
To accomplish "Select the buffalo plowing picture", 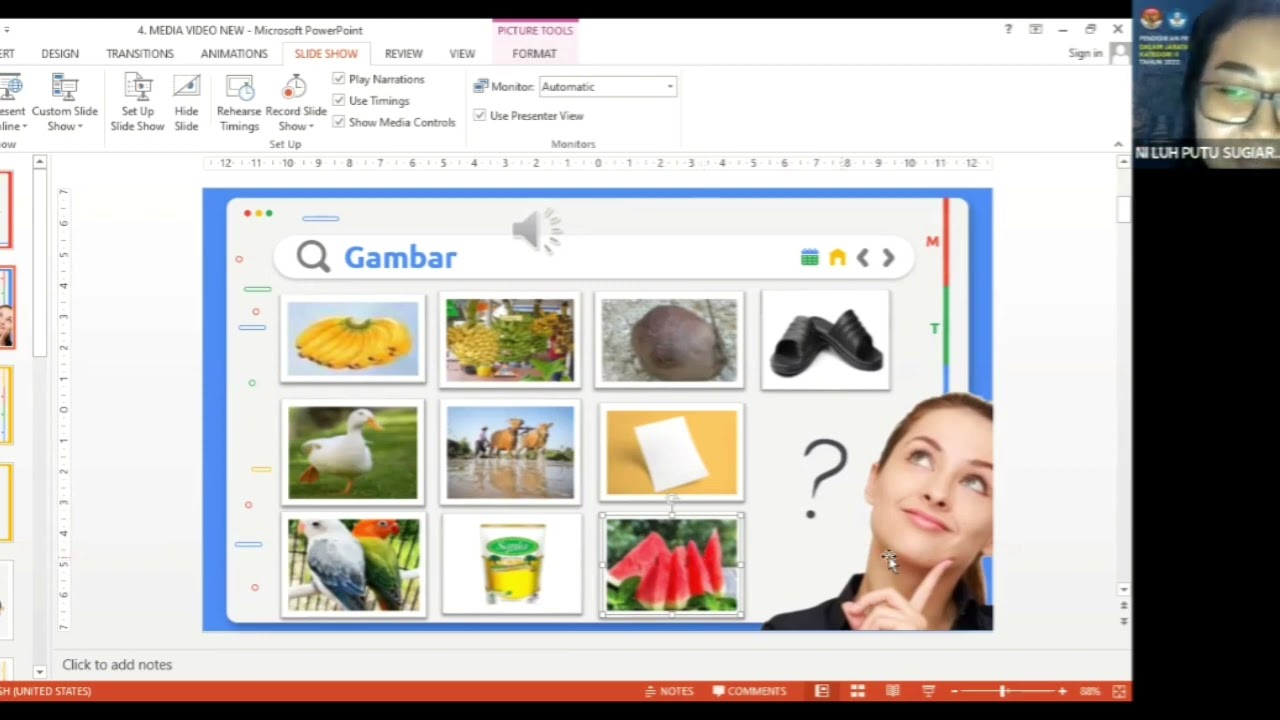I will [x=510, y=452].
